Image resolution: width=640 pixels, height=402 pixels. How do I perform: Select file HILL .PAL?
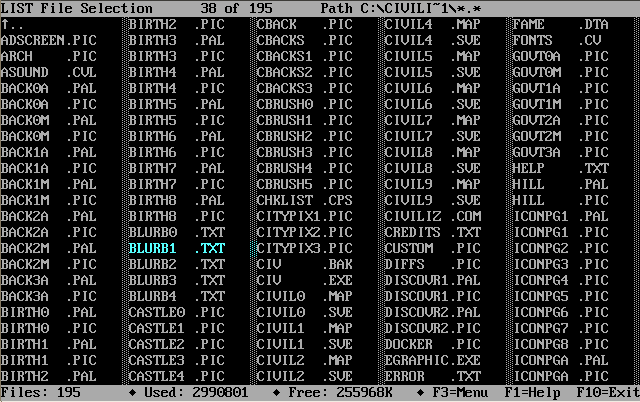click(x=560, y=184)
